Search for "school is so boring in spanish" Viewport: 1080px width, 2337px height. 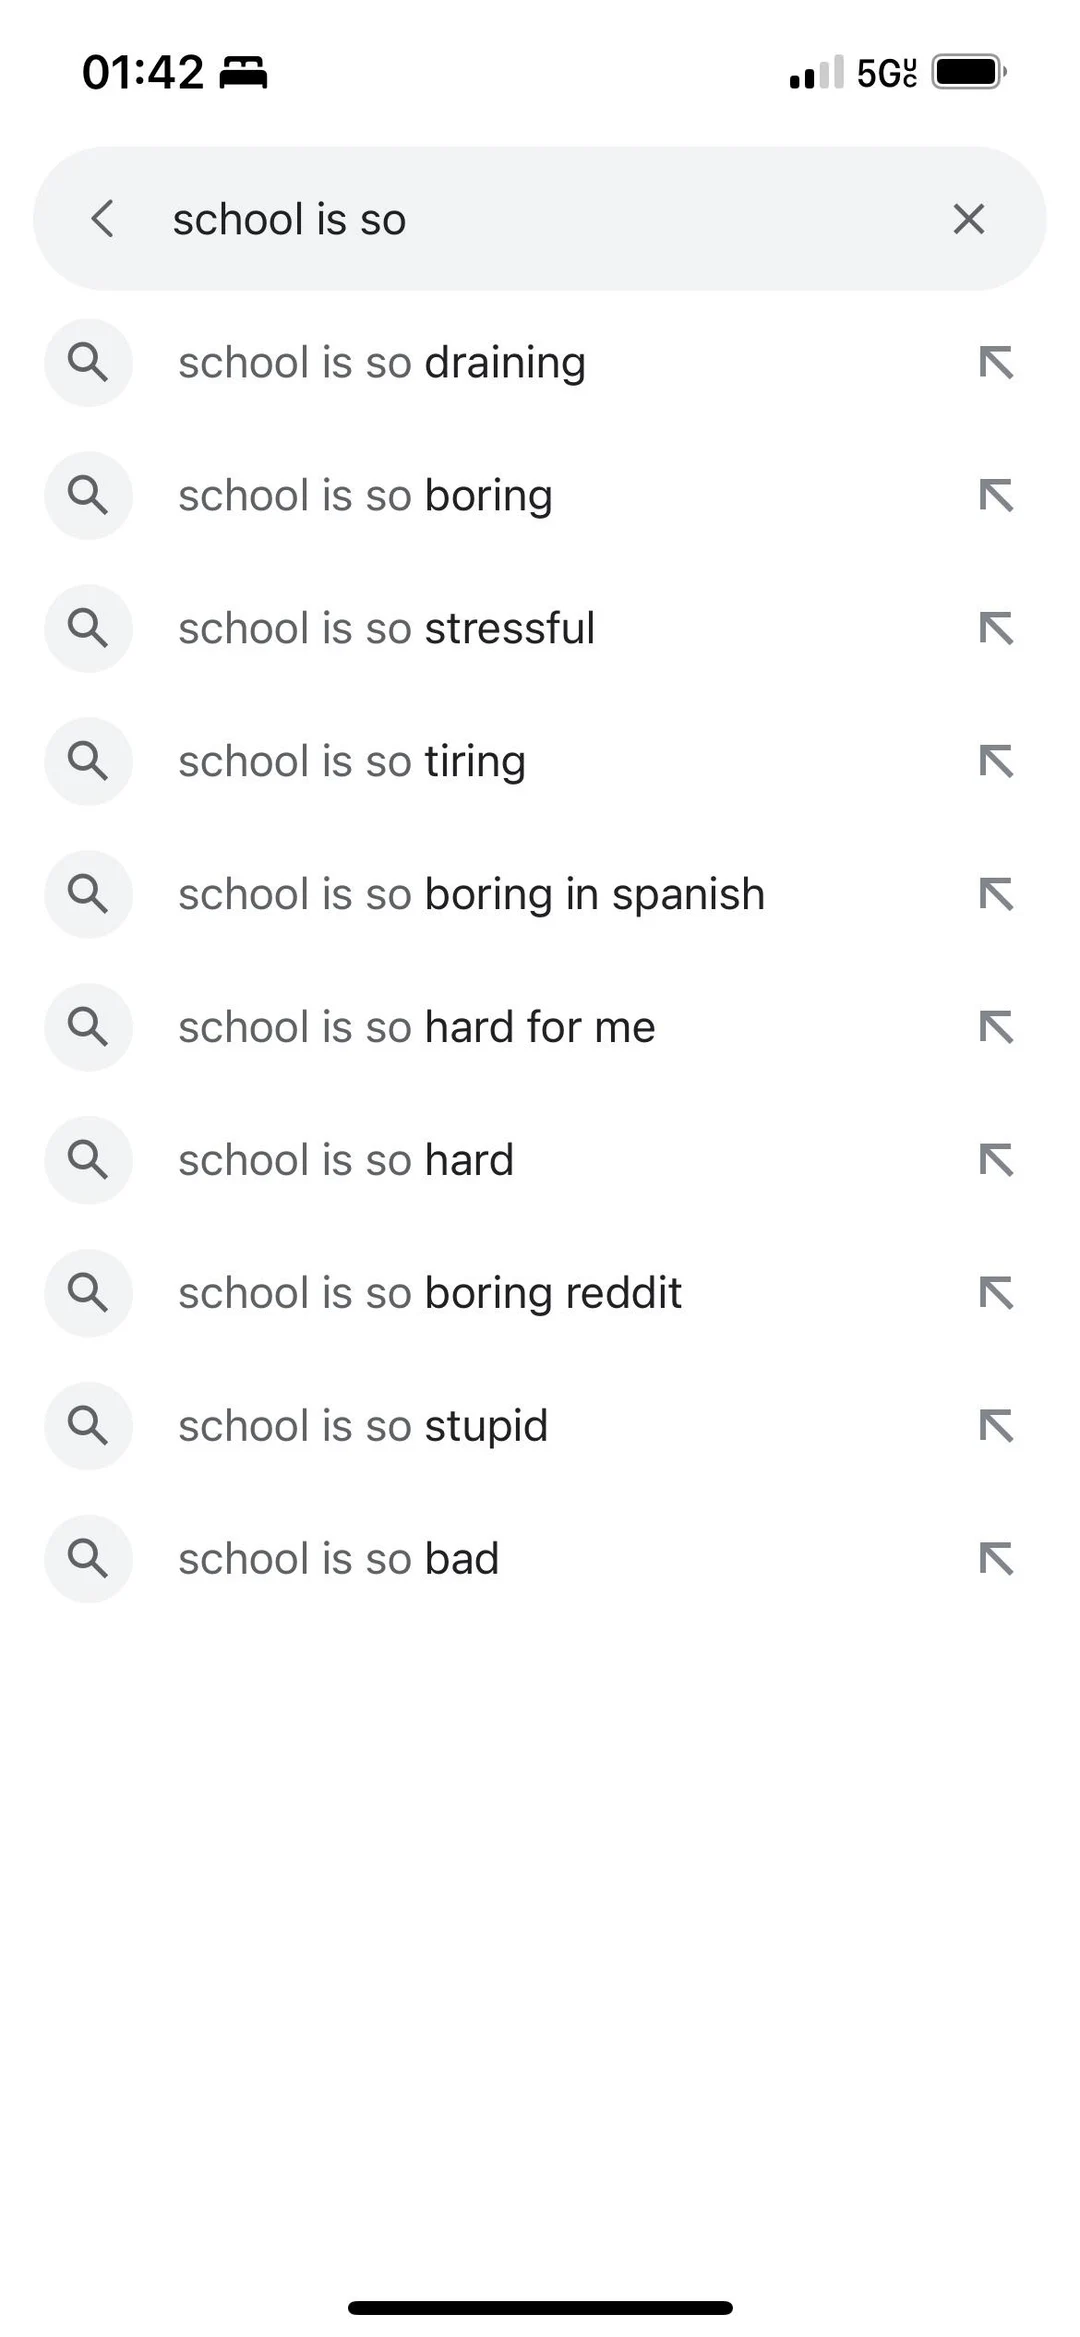click(x=471, y=895)
